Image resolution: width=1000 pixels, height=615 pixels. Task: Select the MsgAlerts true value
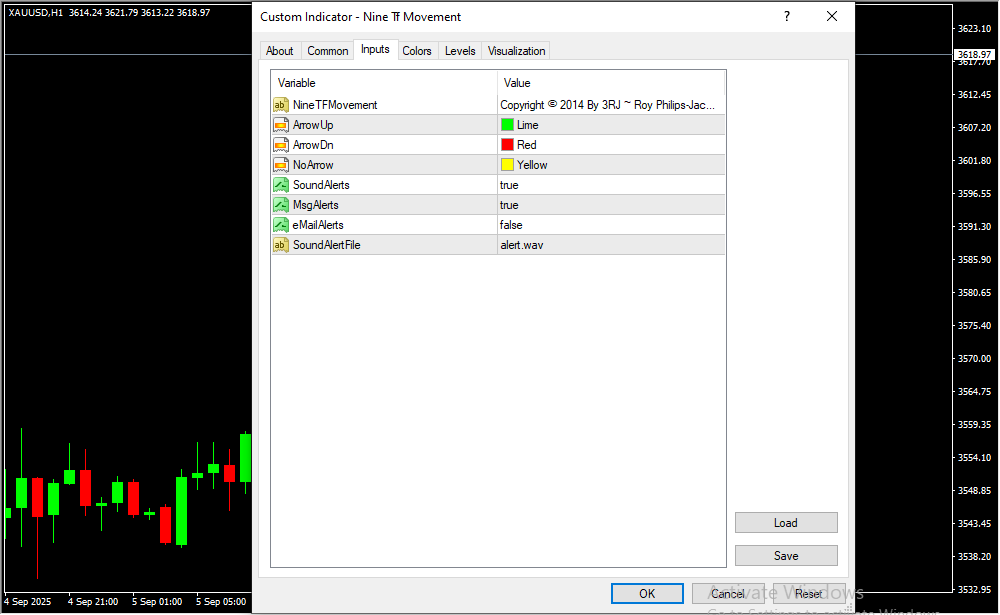[510, 205]
